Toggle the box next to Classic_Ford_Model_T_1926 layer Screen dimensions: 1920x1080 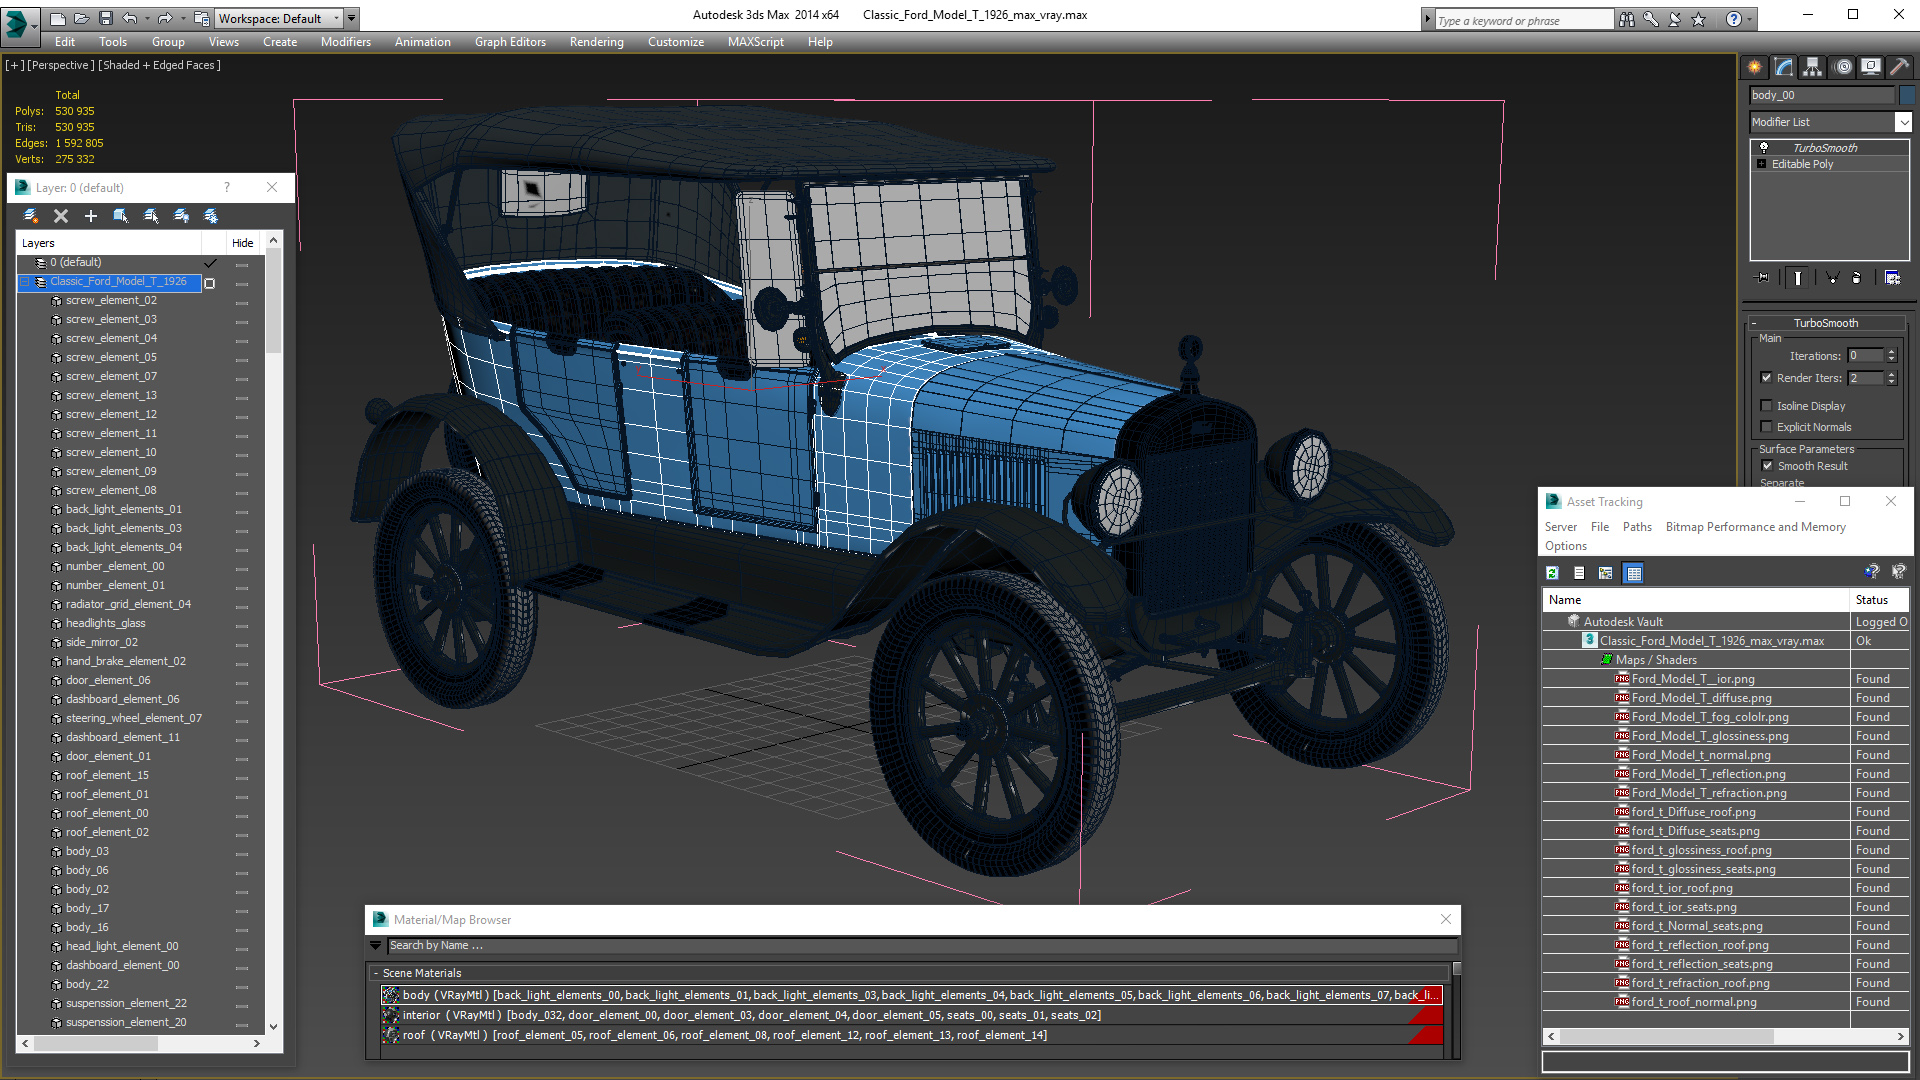point(210,283)
